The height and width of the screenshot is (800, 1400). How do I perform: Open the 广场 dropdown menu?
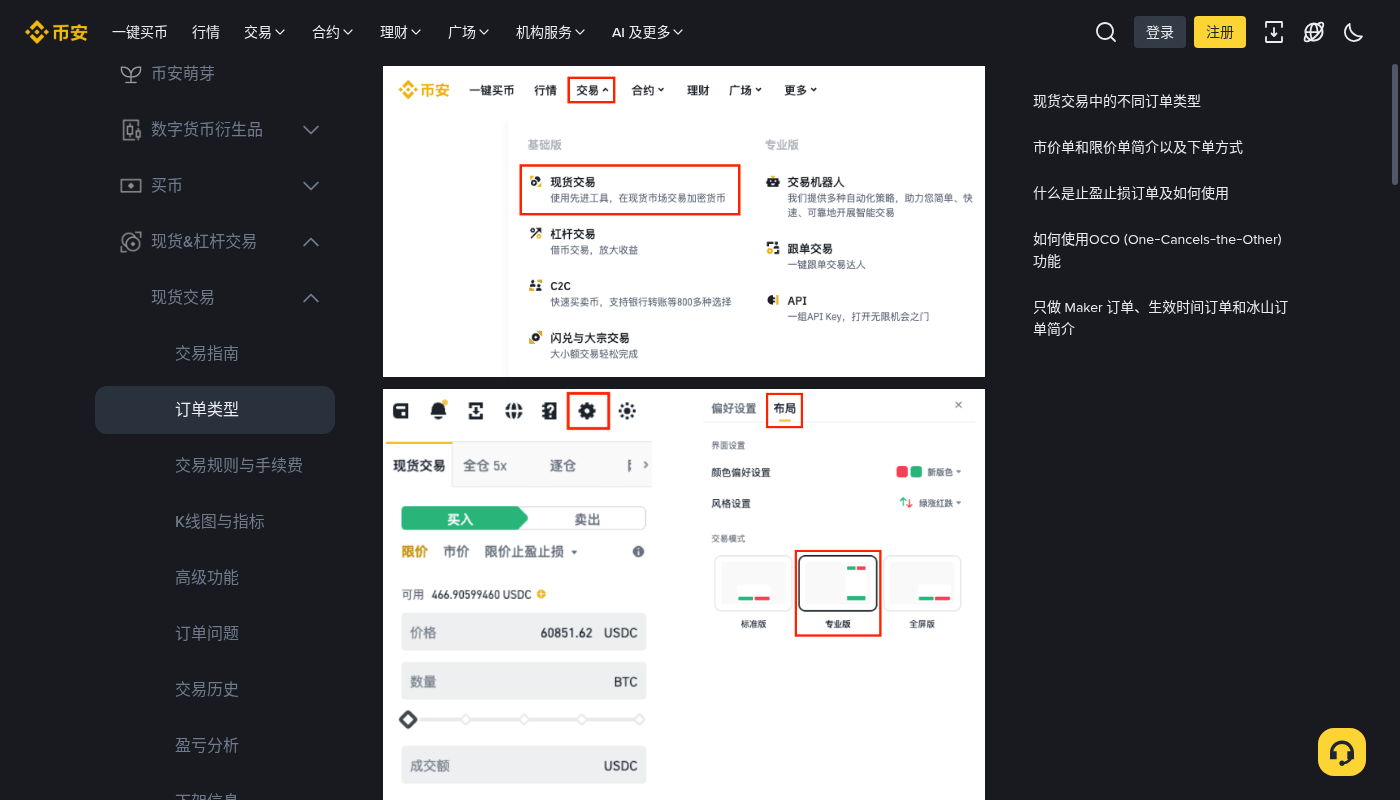(x=469, y=32)
